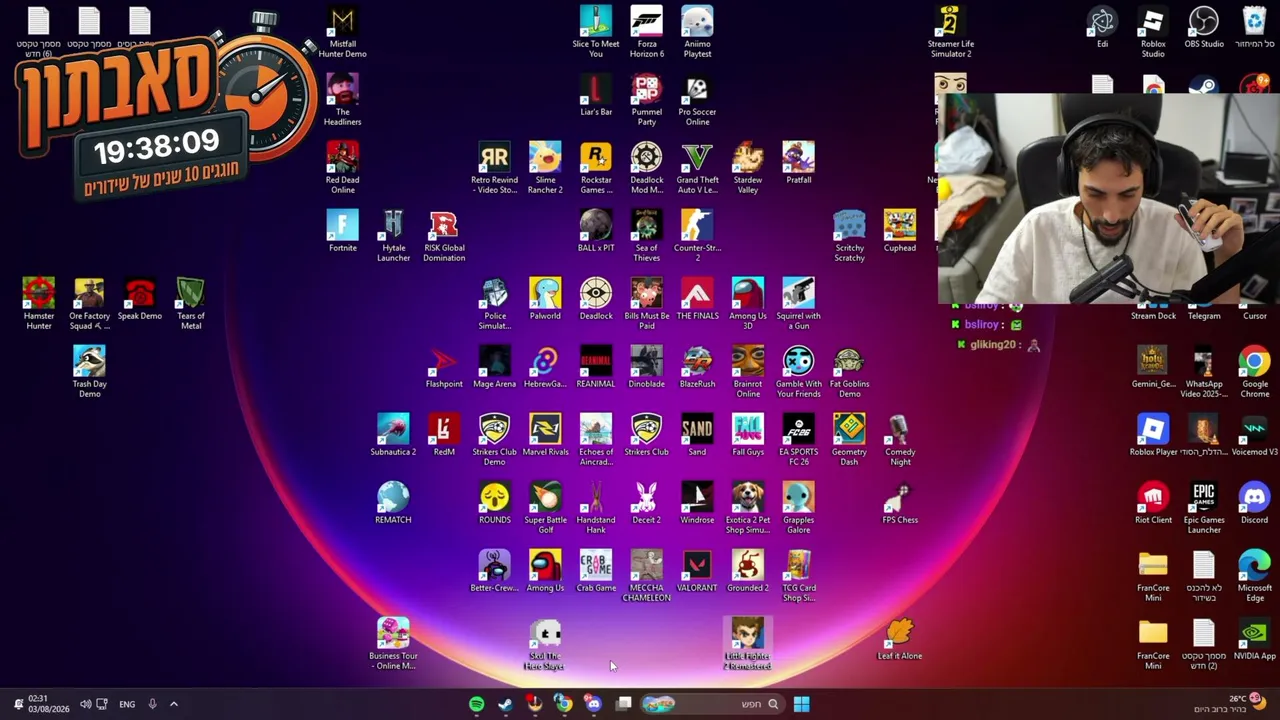Open Grand Theft Auto V shortcut
1280x720 pixels.
[697, 168]
